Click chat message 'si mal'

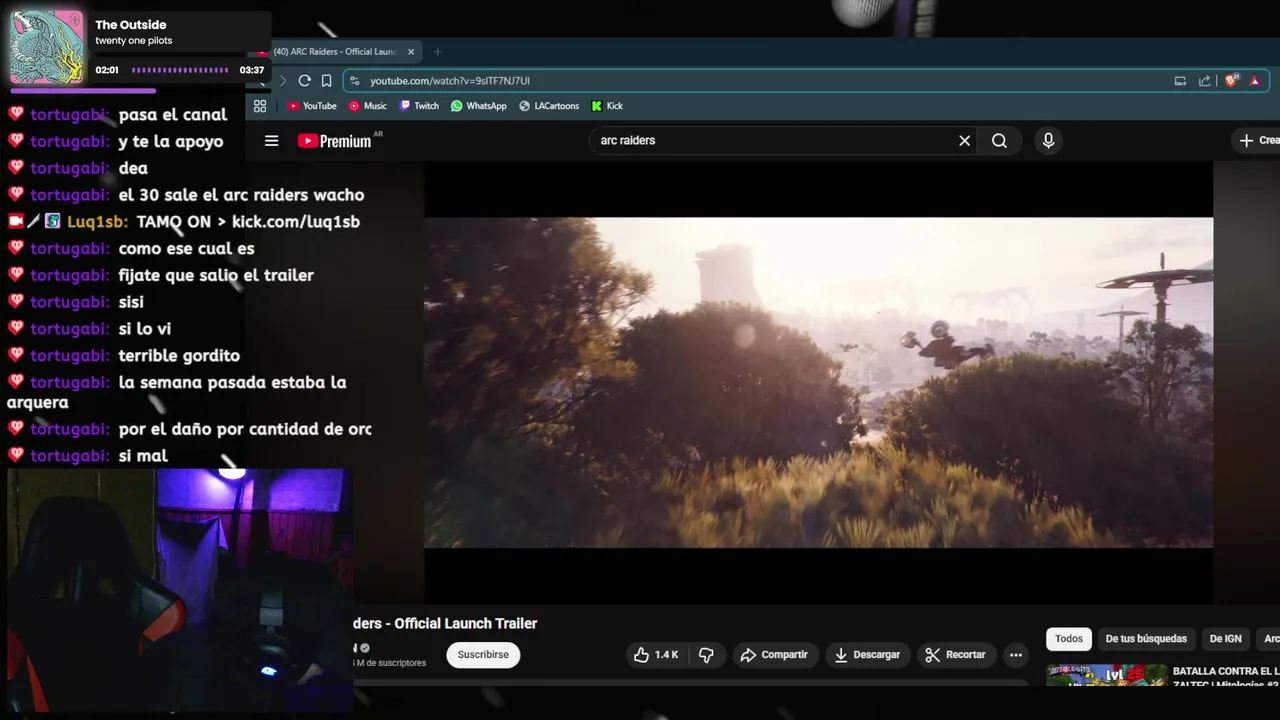click(143, 456)
